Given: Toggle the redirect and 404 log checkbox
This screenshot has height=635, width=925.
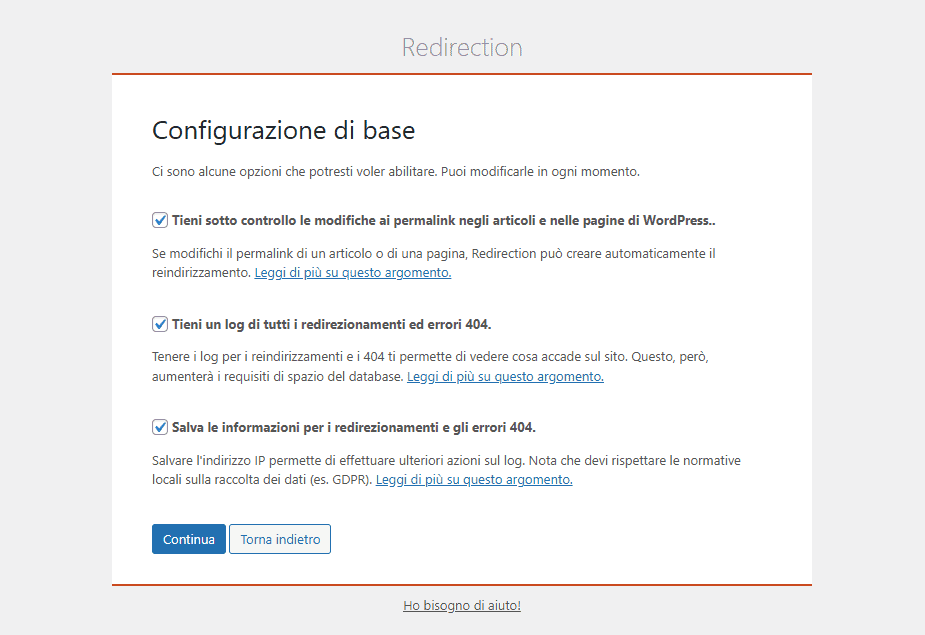Looking at the screenshot, I should [x=160, y=324].
